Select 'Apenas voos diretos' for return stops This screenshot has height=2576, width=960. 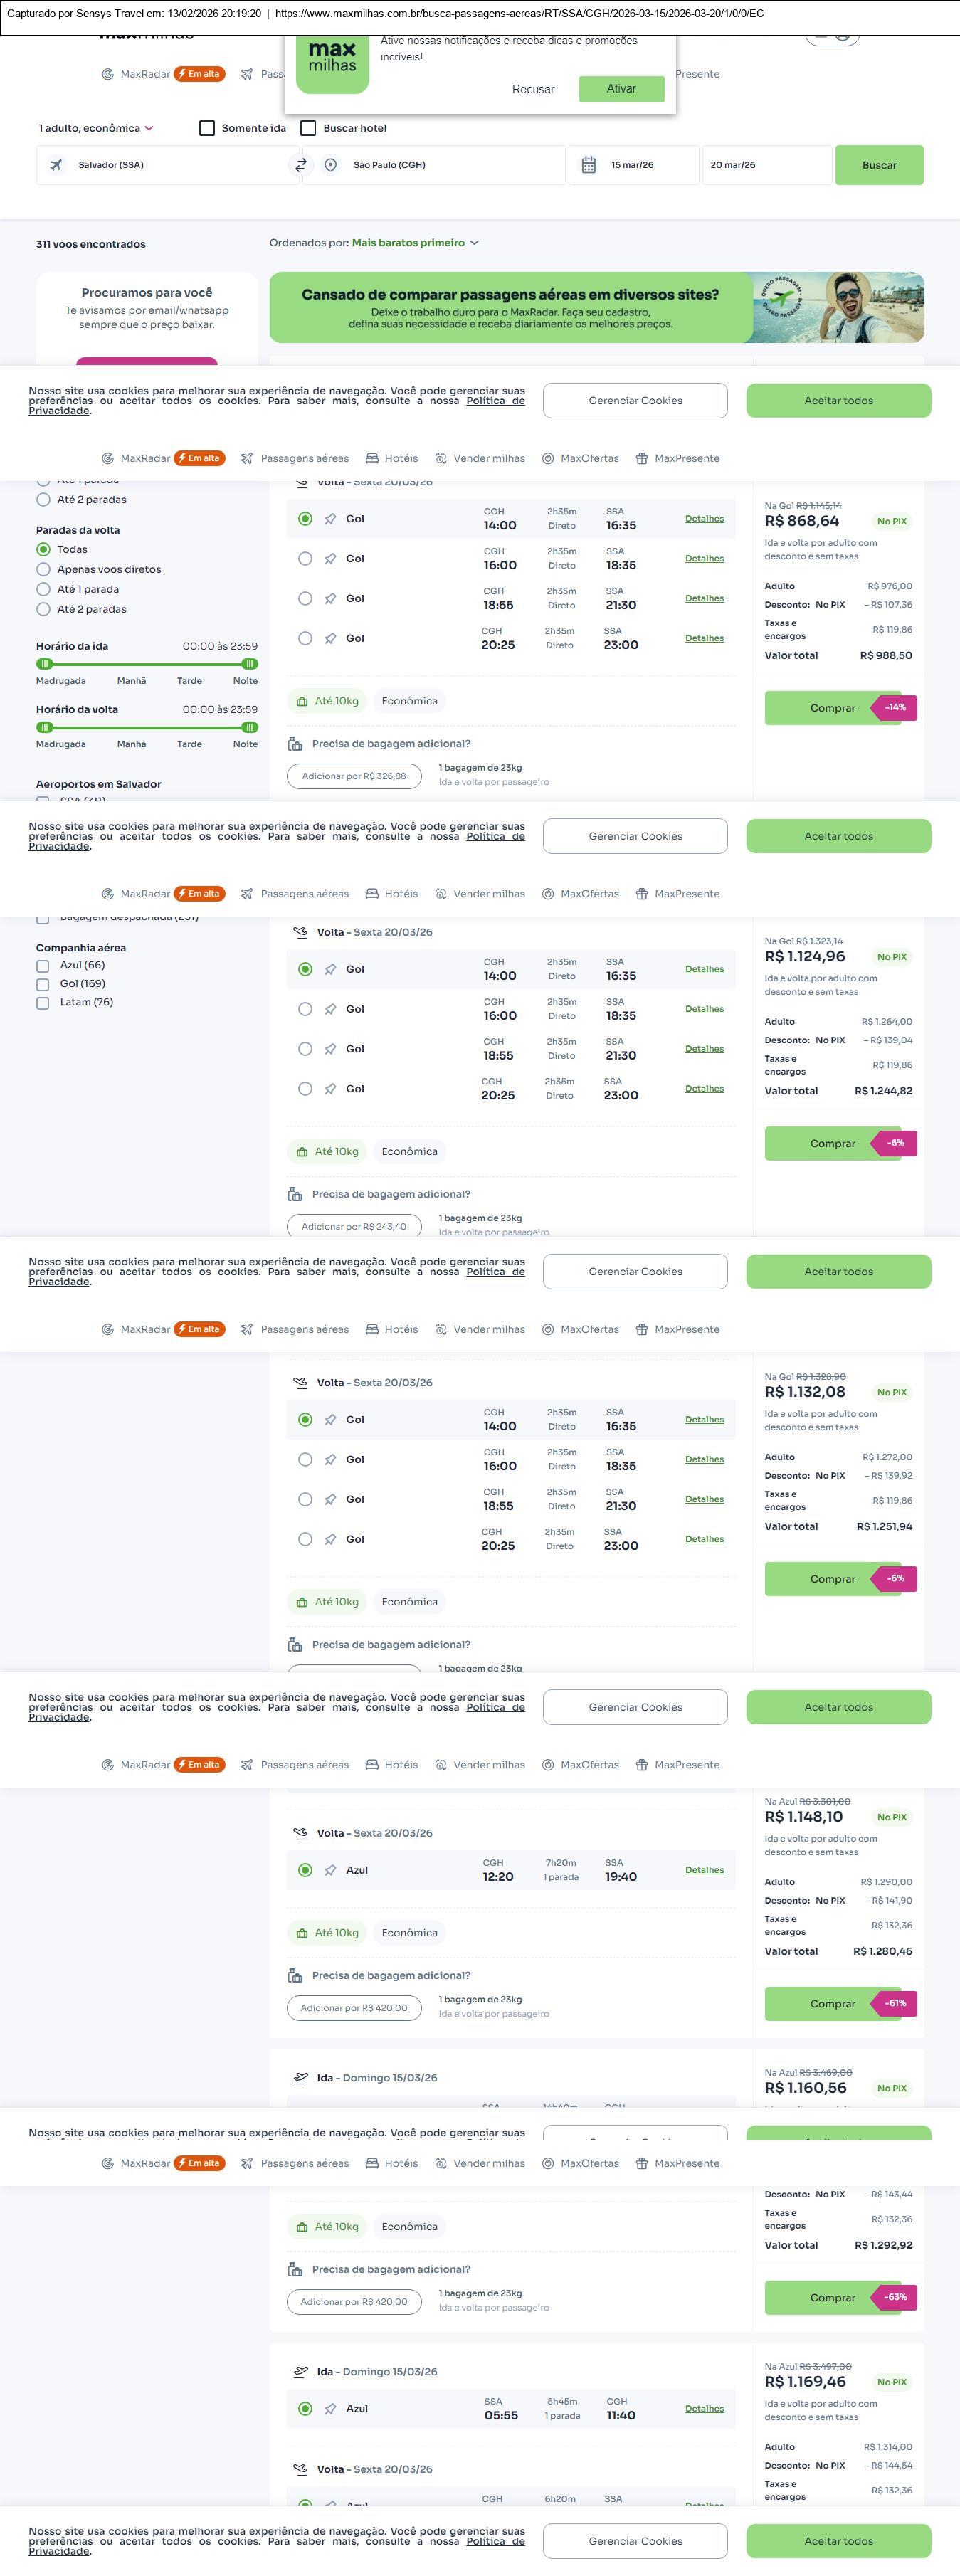coord(43,570)
